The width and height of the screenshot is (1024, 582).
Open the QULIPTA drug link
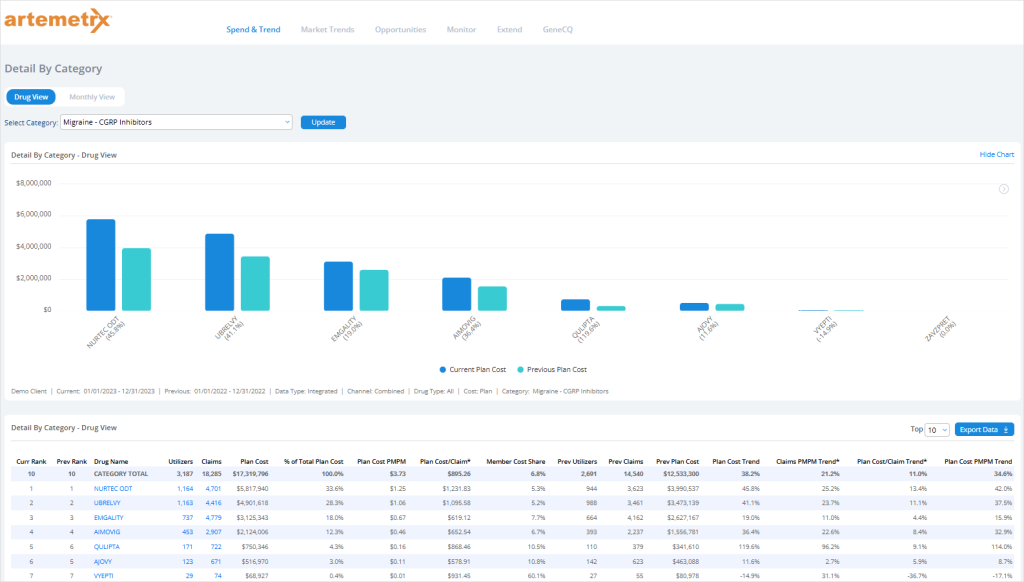pyautogui.click(x=108, y=547)
